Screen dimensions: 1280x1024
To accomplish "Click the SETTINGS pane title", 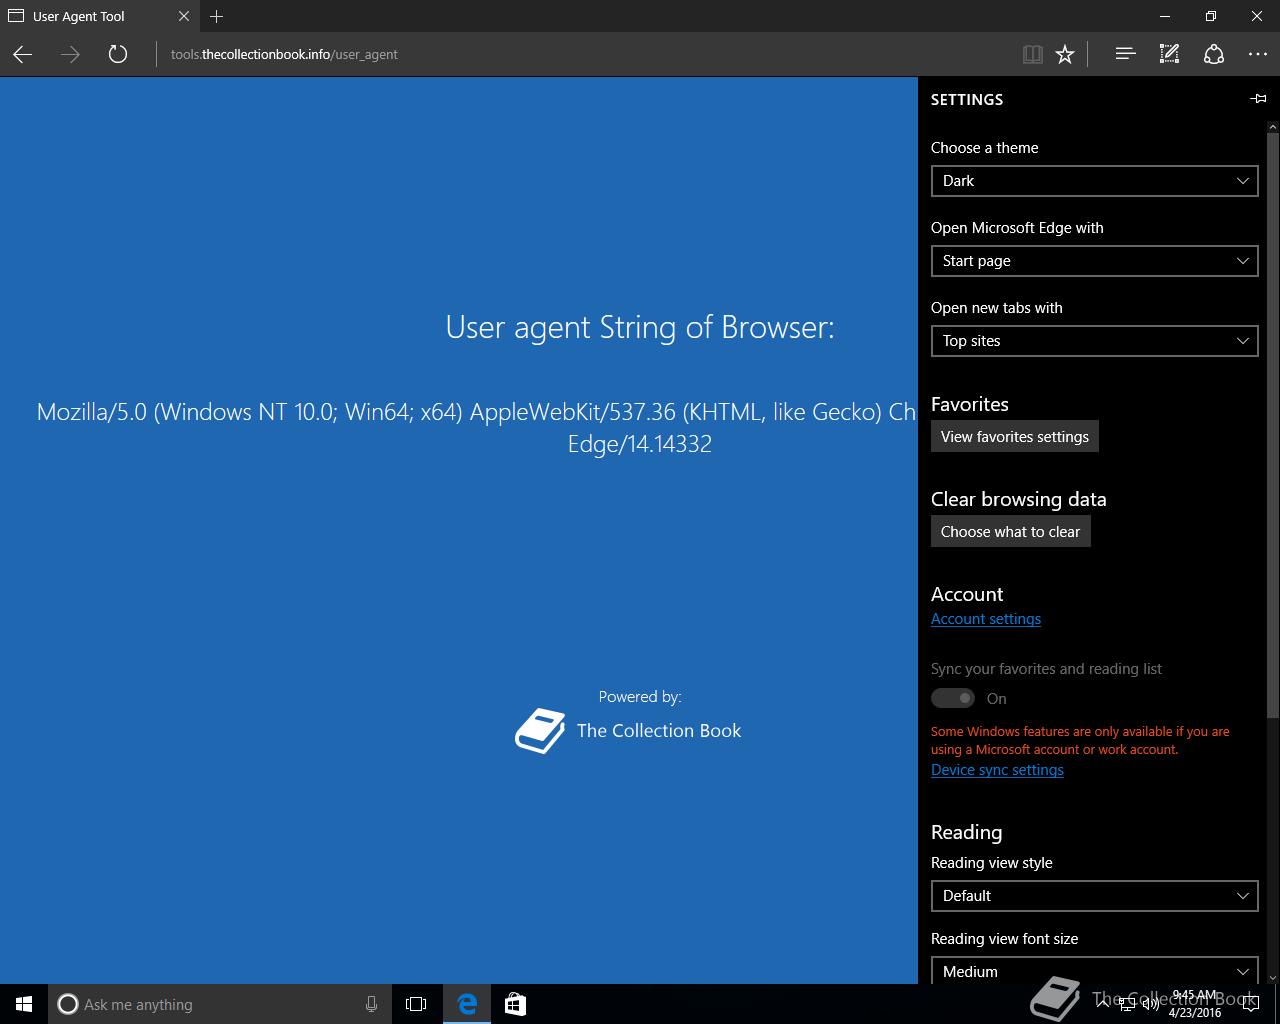I will (967, 99).
